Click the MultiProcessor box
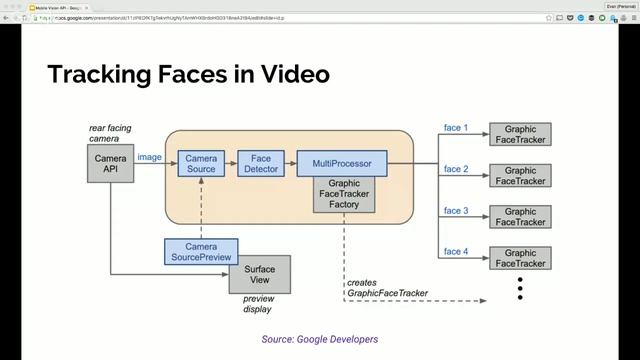Image resolution: width=640 pixels, height=360 pixels. tap(342, 163)
